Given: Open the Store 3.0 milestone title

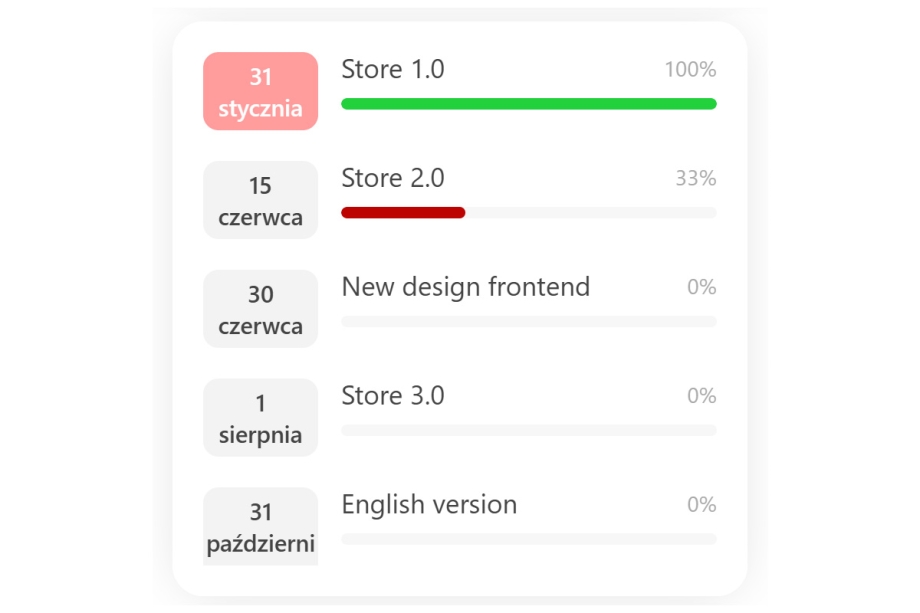Looking at the screenshot, I should tap(393, 395).
